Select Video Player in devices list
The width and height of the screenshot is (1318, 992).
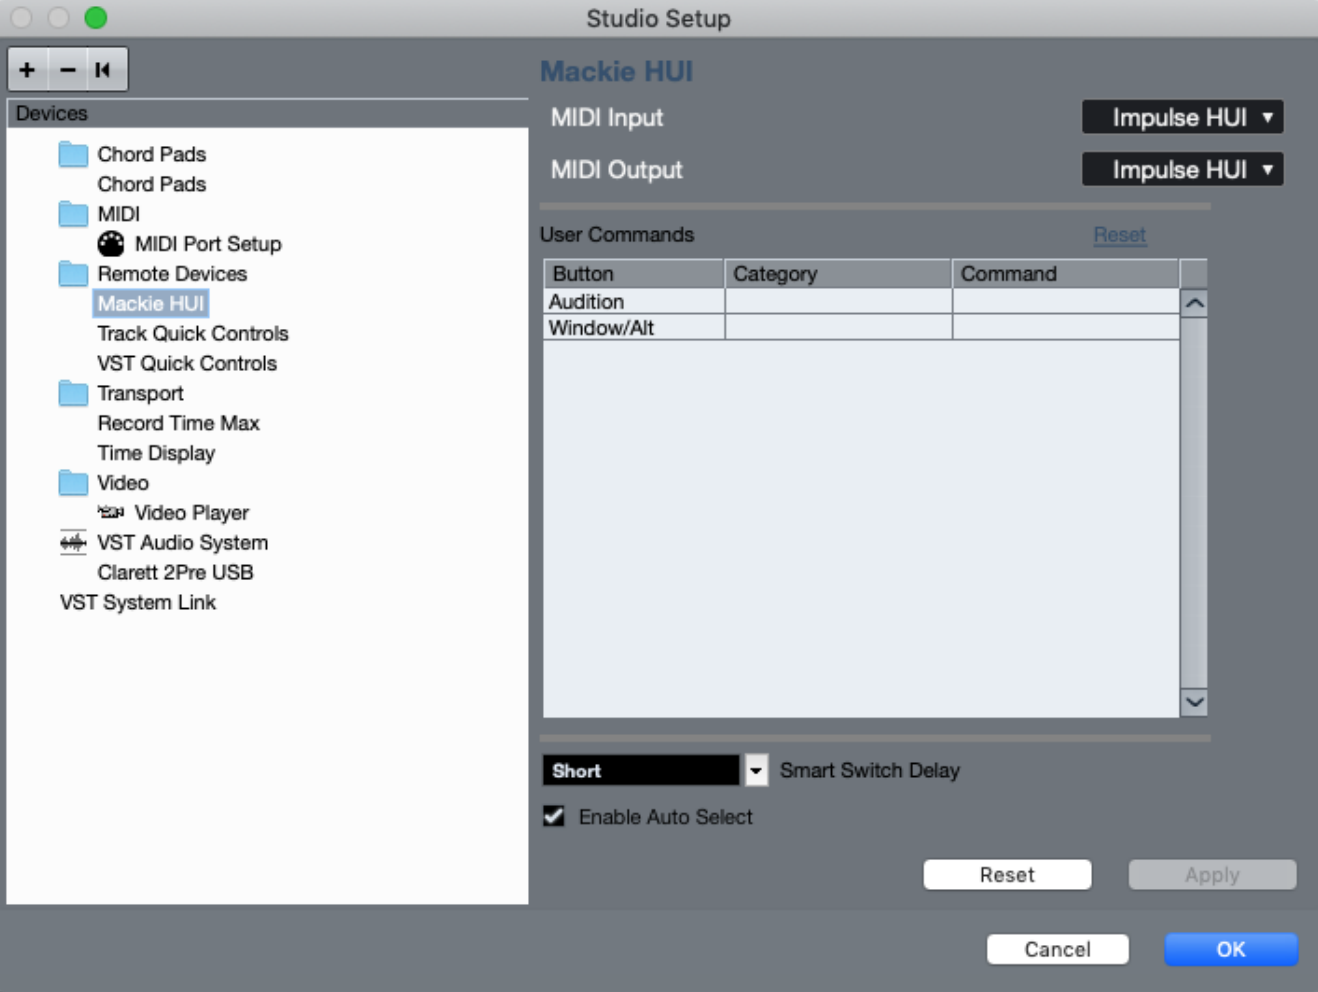pos(192,512)
